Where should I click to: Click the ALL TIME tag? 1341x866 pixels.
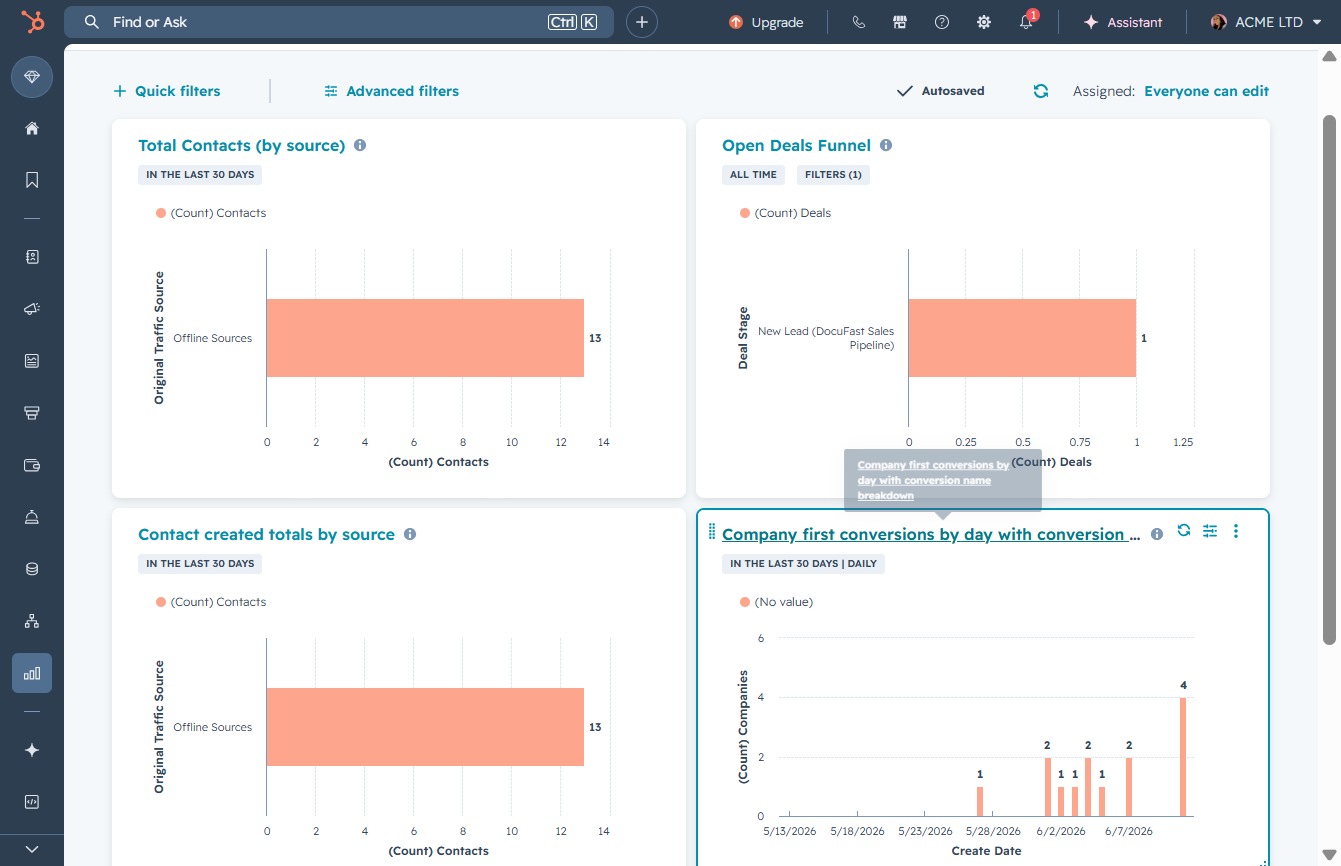[x=753, y=175]
